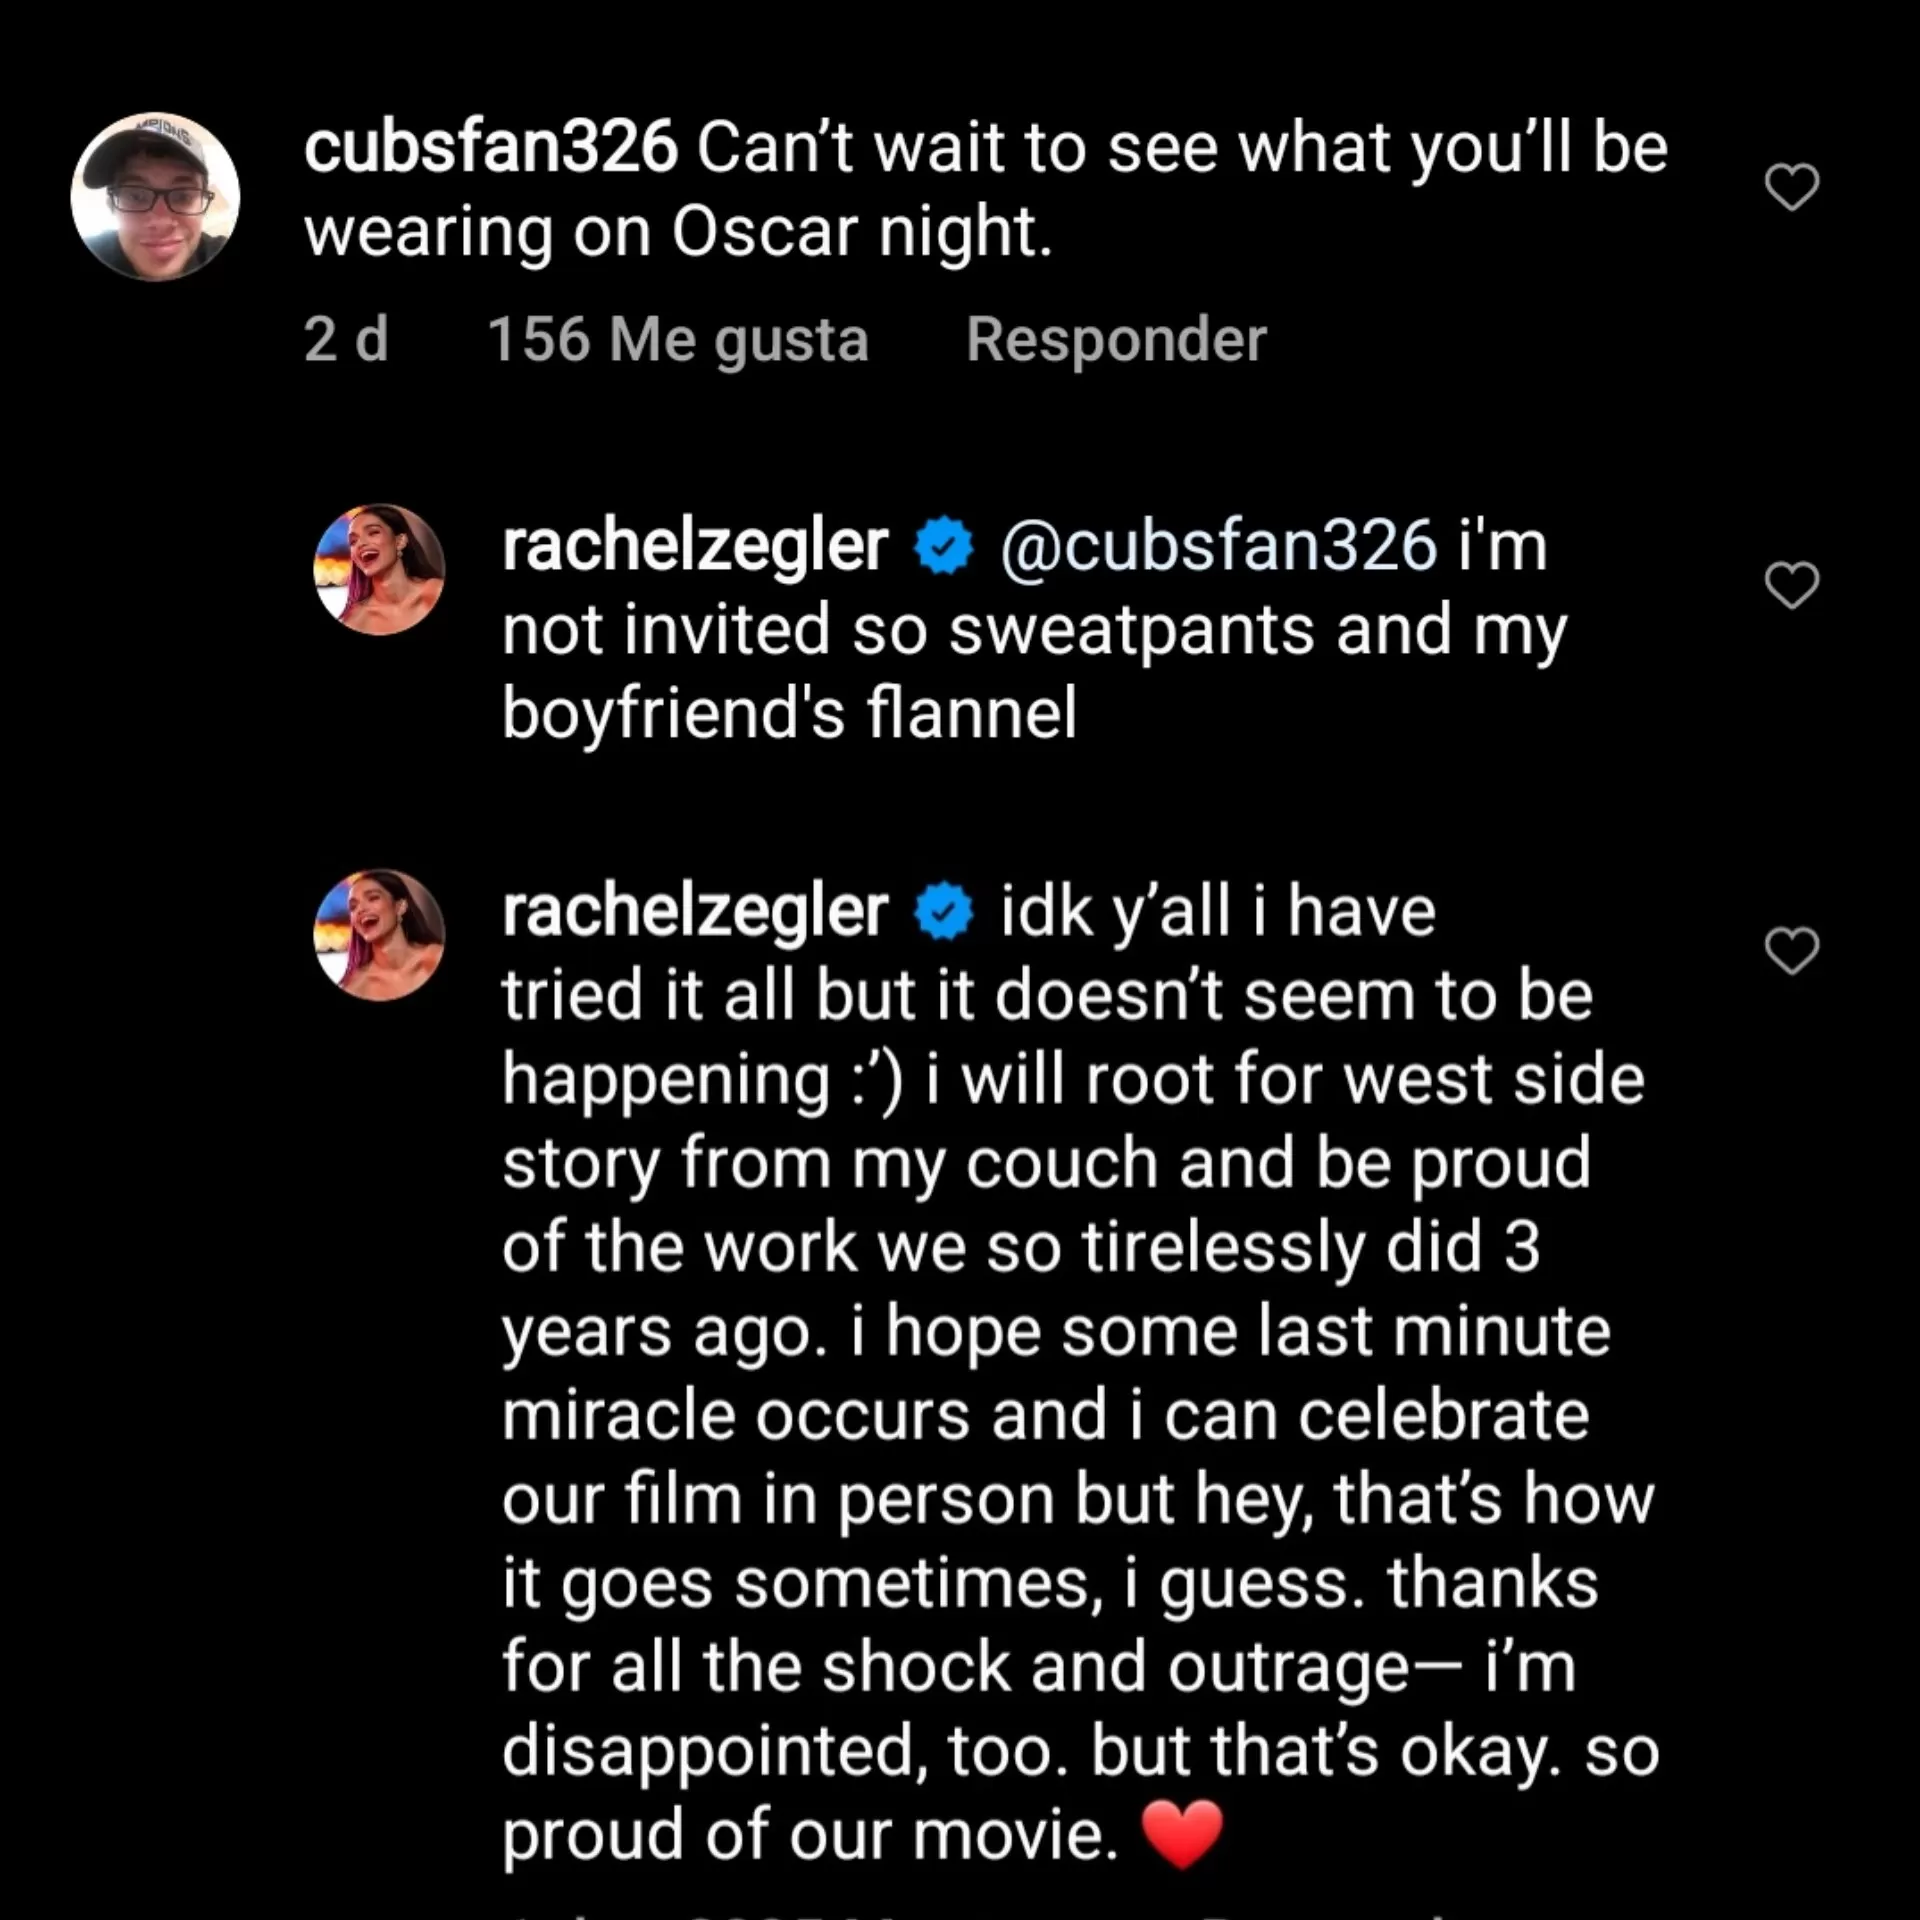Like cubsfan326's Oscar night comment
1920x1920 pixels.
tap(1791, 187)
